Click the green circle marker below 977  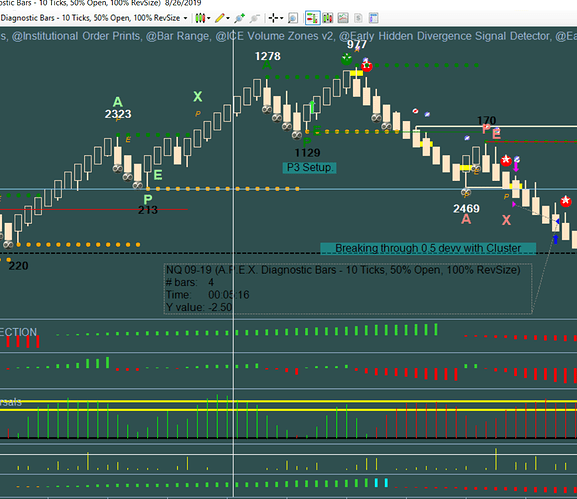tap(346, 59)
